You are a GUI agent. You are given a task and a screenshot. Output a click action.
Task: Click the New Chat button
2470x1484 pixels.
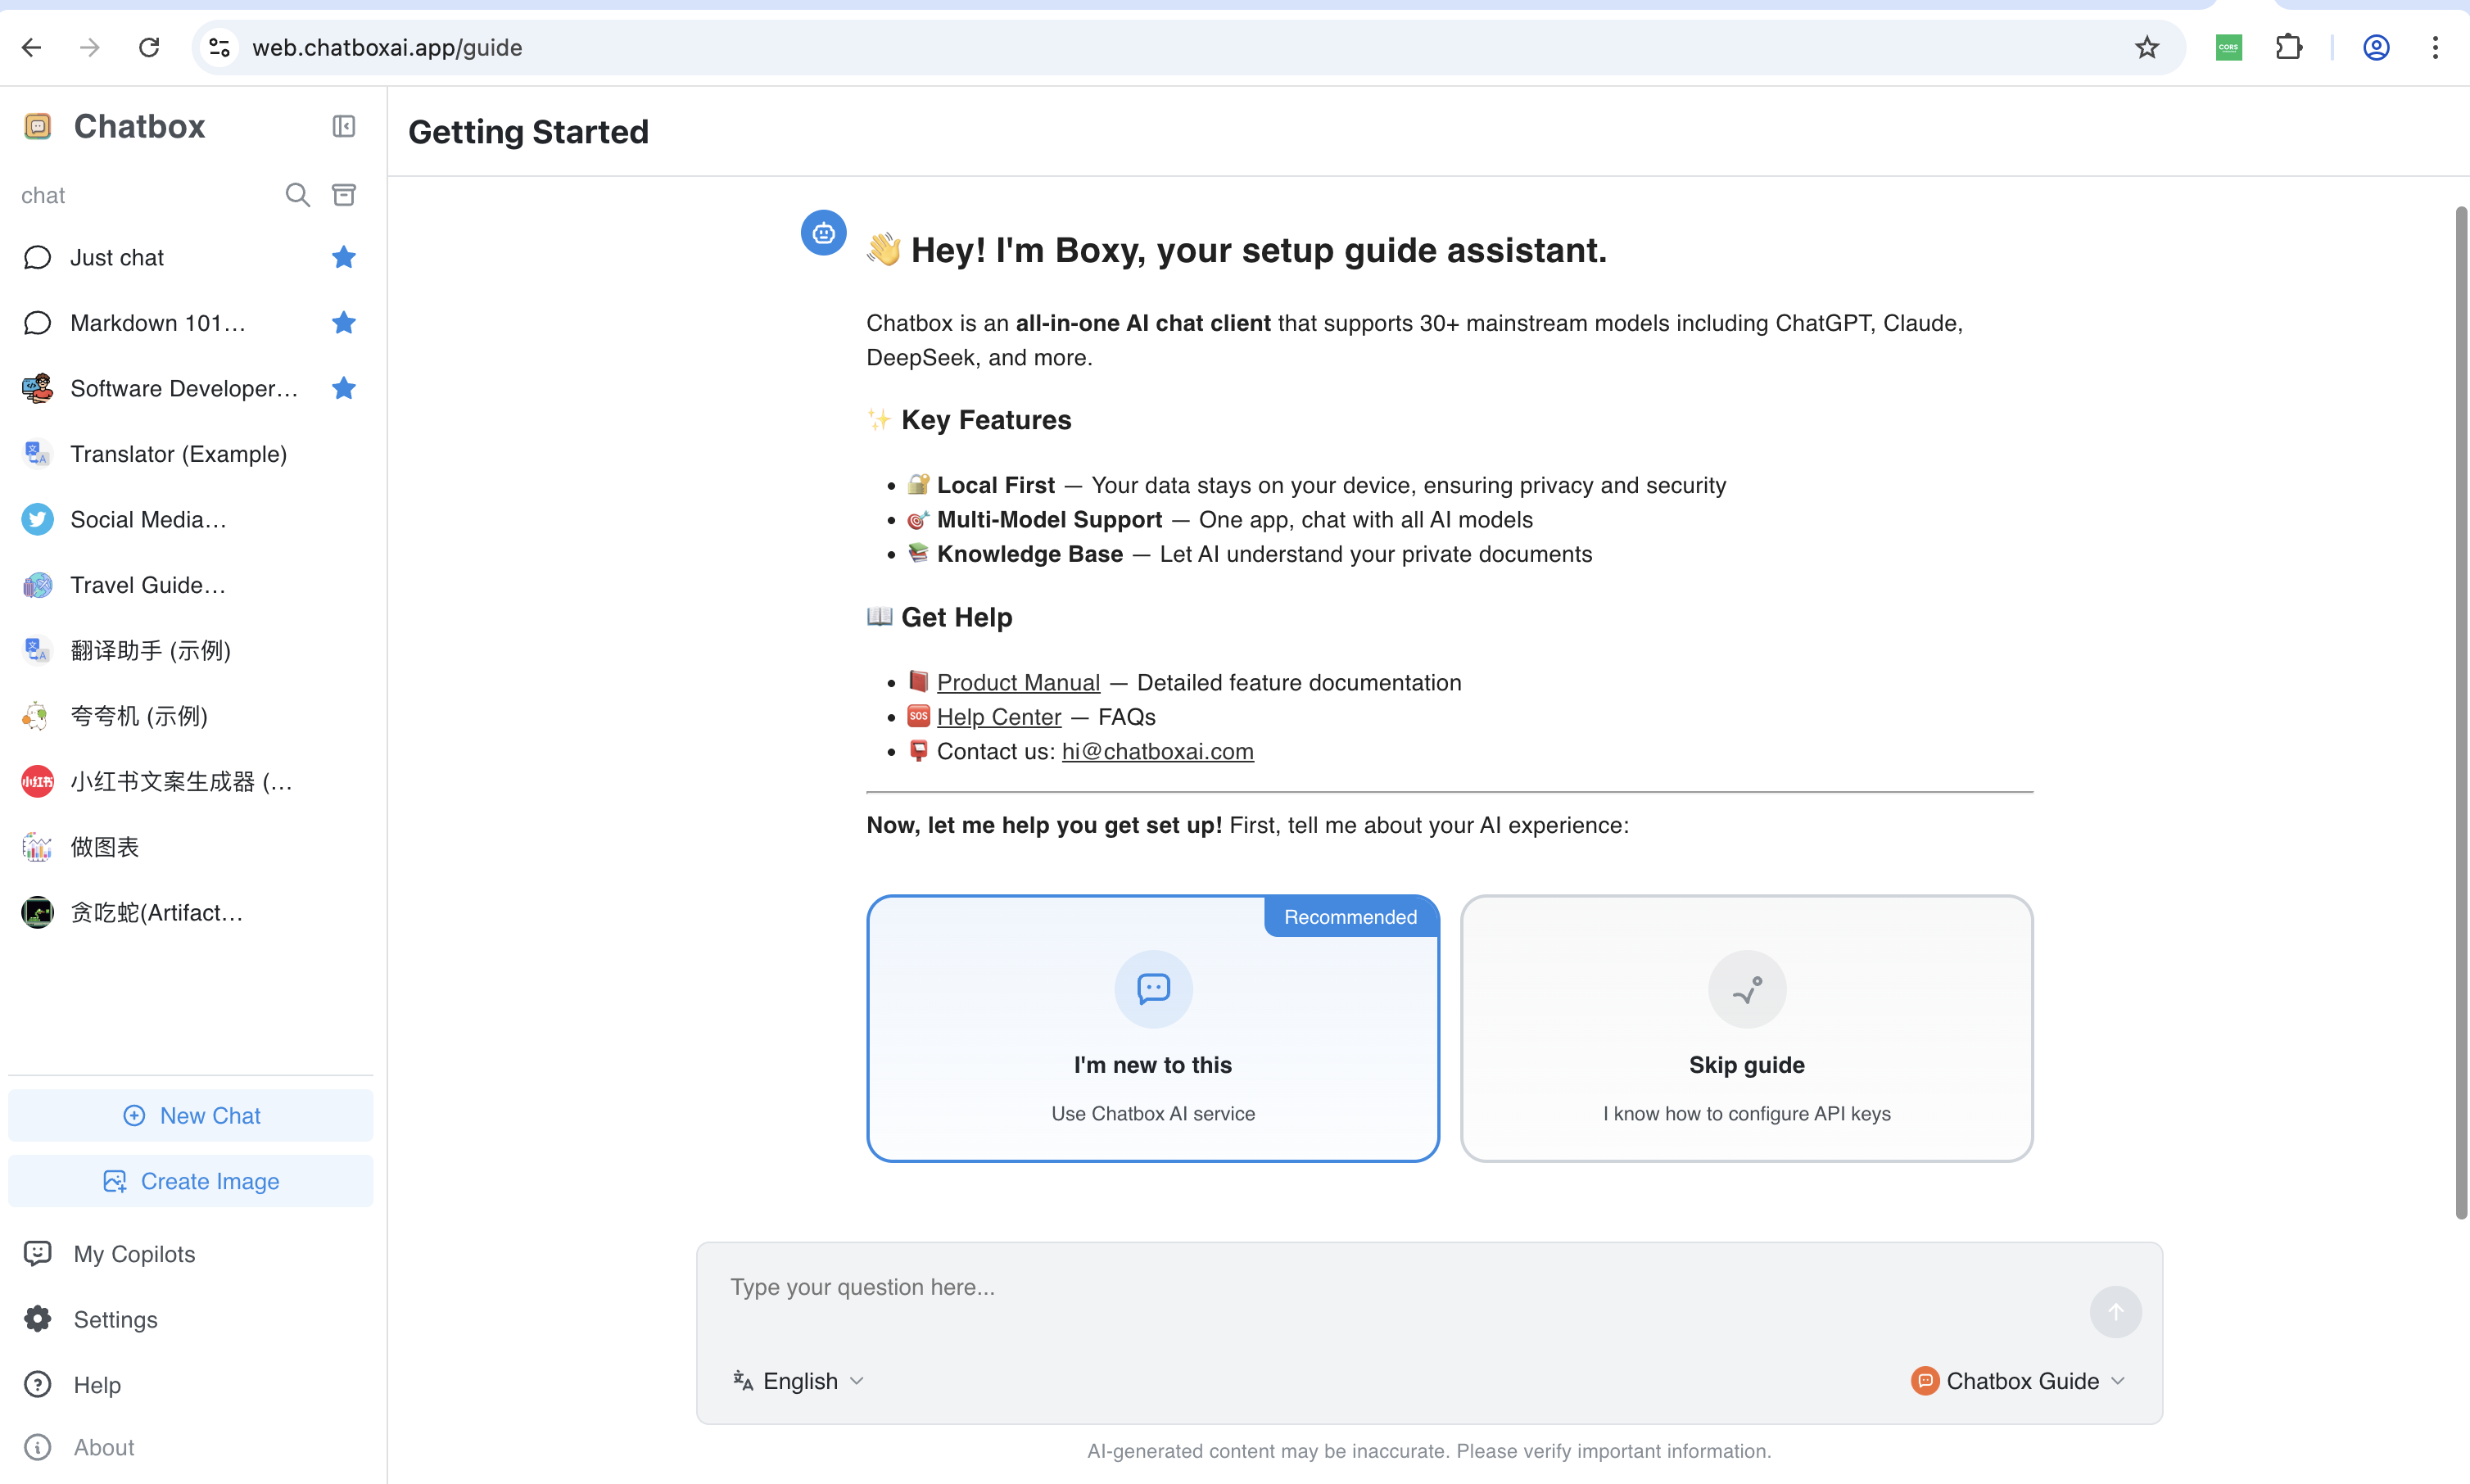(190, 1115)
